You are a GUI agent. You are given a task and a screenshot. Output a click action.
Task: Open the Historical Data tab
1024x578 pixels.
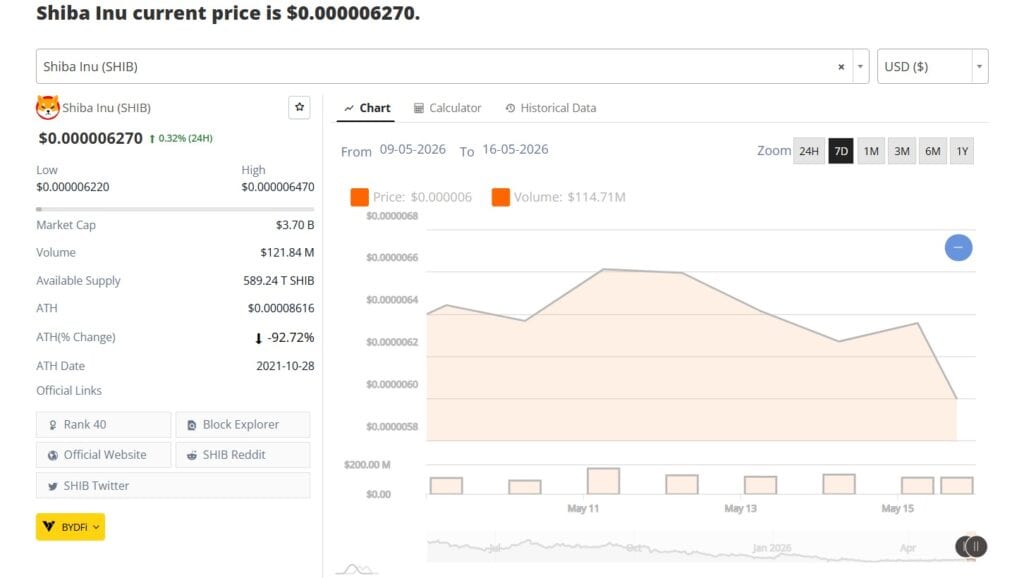point(551,108)
